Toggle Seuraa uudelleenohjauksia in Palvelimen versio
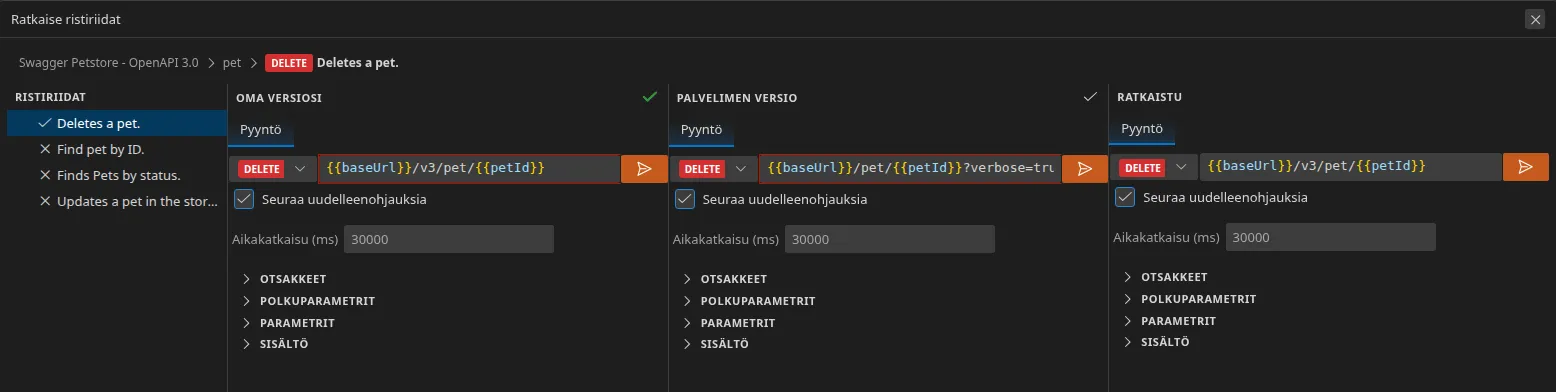Image resolution: width=1556 pixels, height=392 pixels. pos(685,199)
